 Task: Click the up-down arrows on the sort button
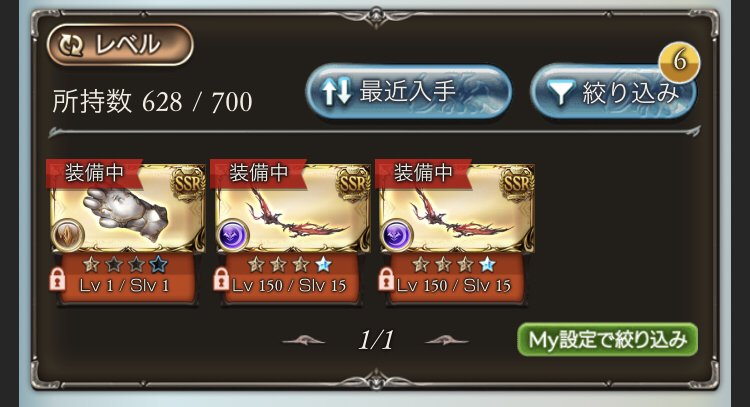coord(337,92)
